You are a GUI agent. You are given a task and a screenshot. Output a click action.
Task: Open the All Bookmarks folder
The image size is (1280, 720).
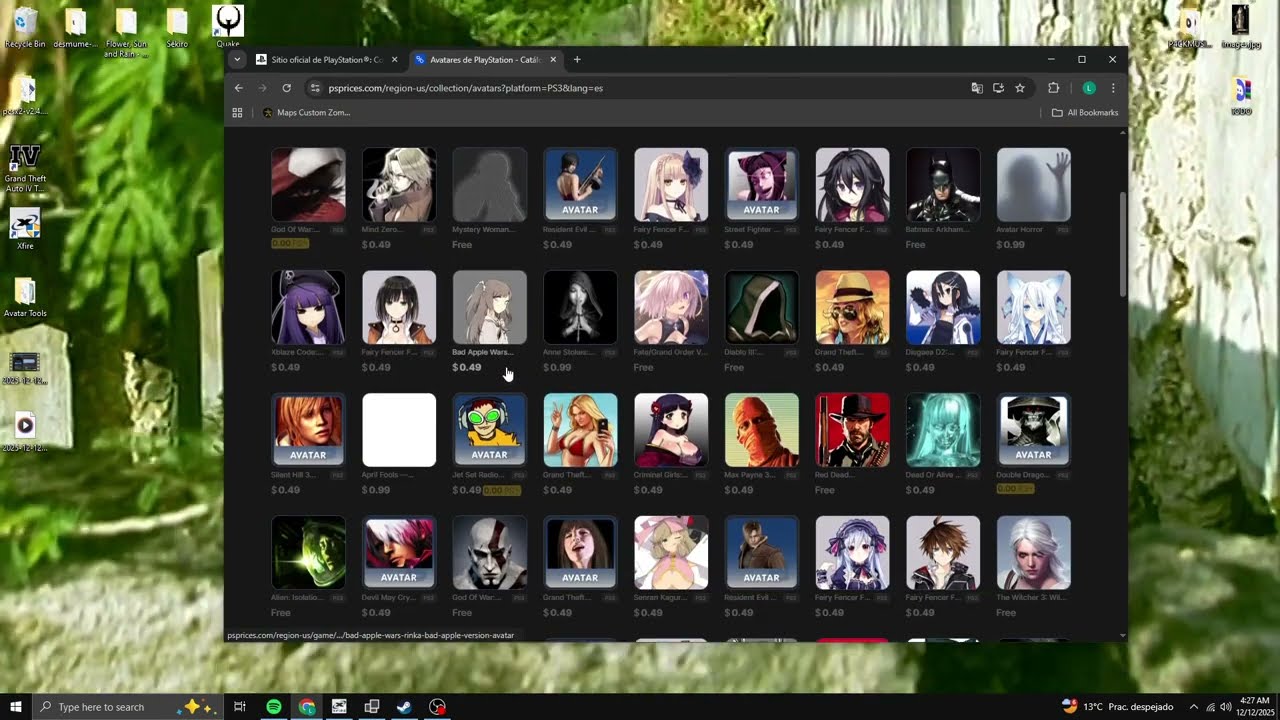tap(1085, 113)
